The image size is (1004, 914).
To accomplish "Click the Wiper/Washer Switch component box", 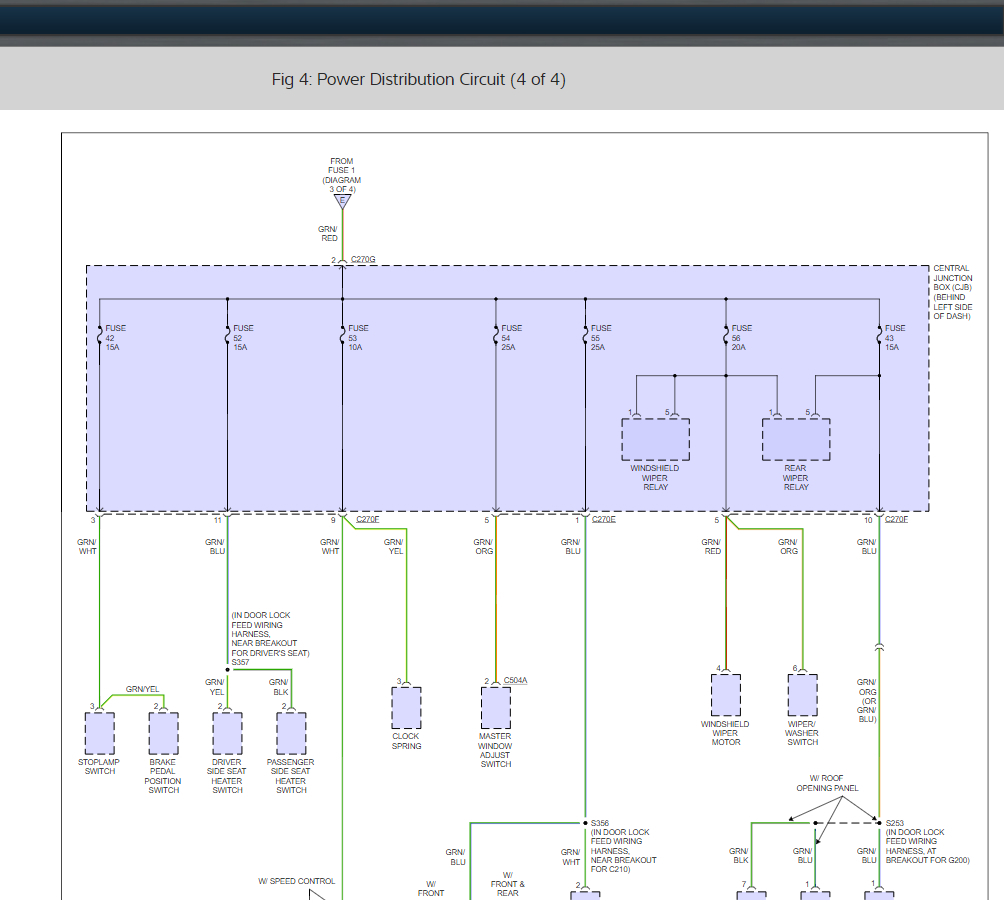I will 802,695.
